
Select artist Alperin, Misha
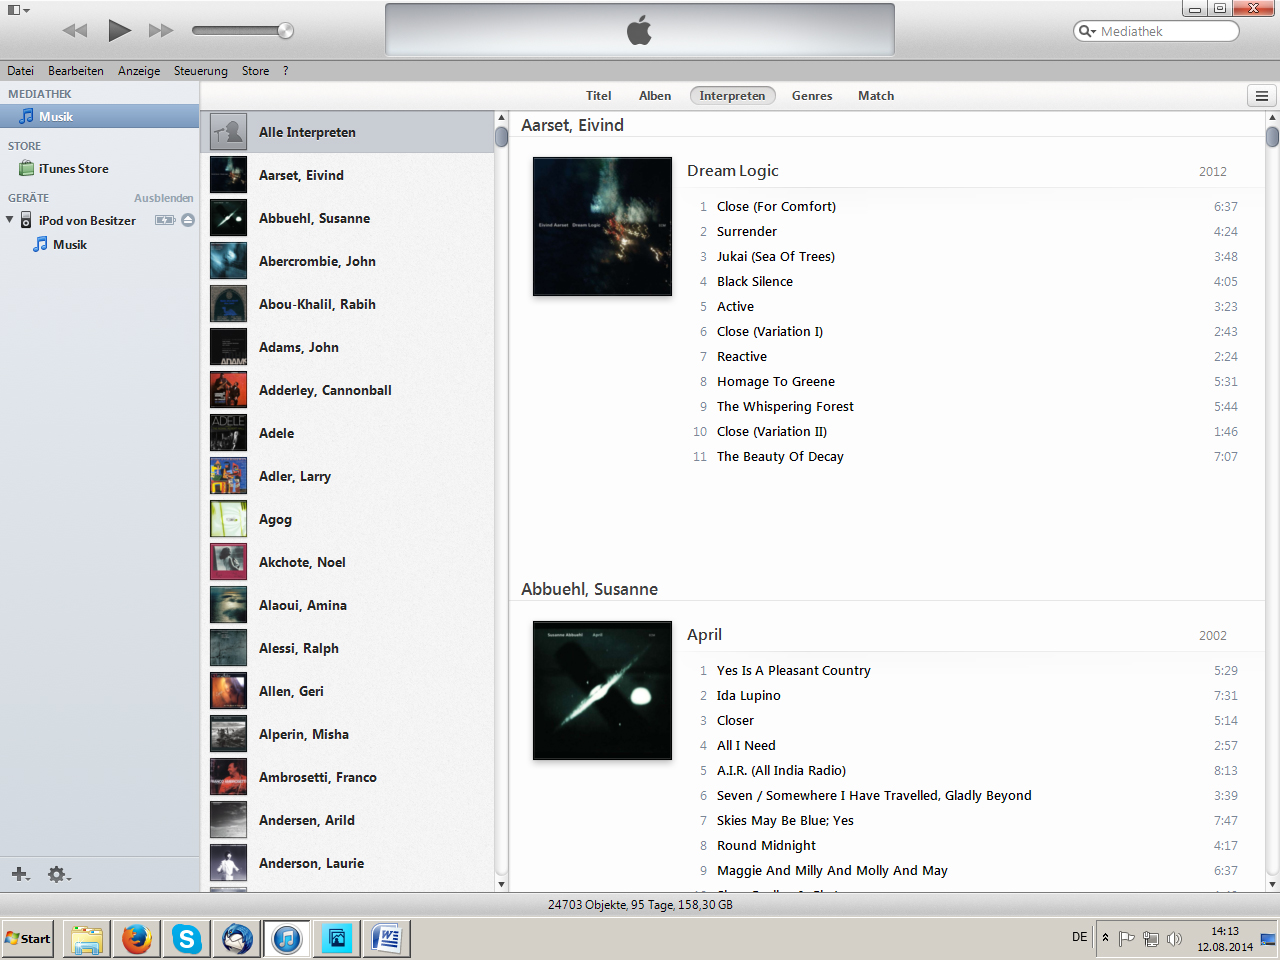[347, 734]
